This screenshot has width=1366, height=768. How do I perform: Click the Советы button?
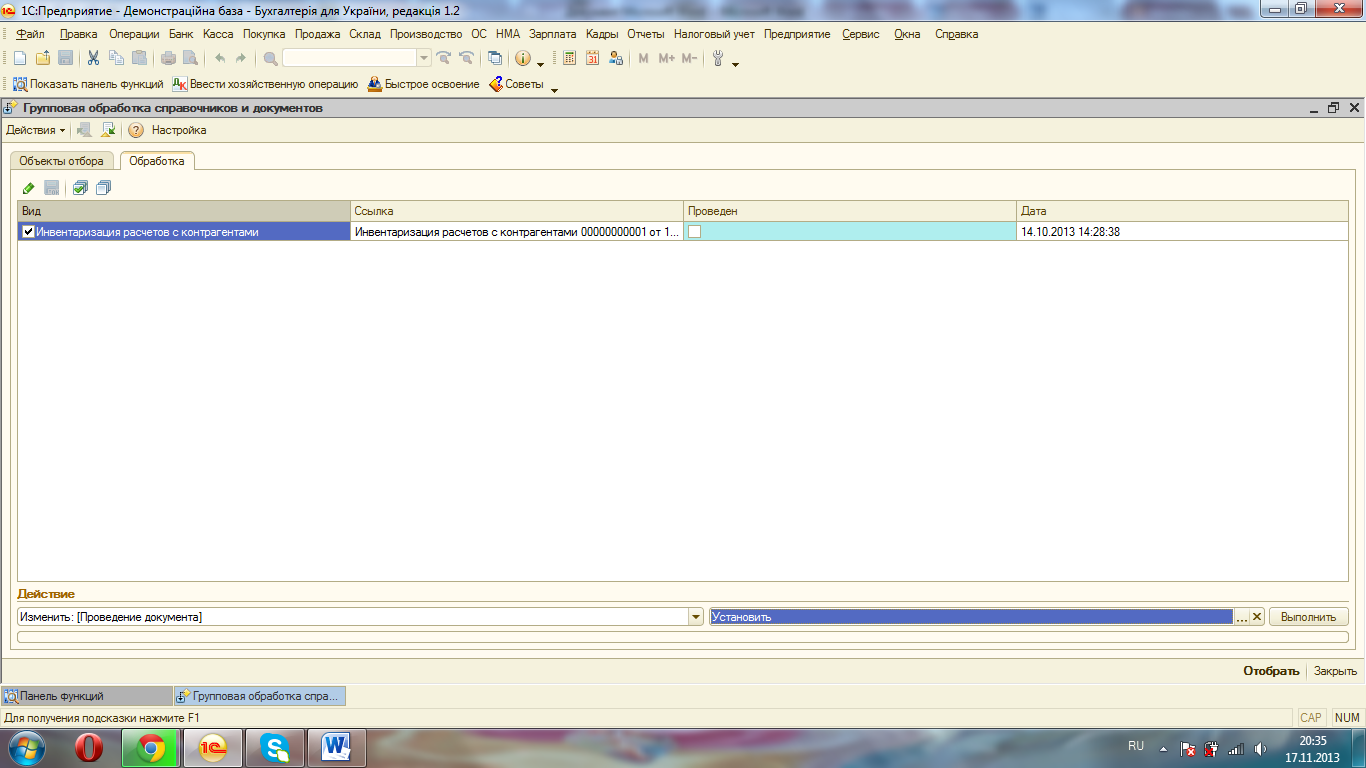pos(516,84)
